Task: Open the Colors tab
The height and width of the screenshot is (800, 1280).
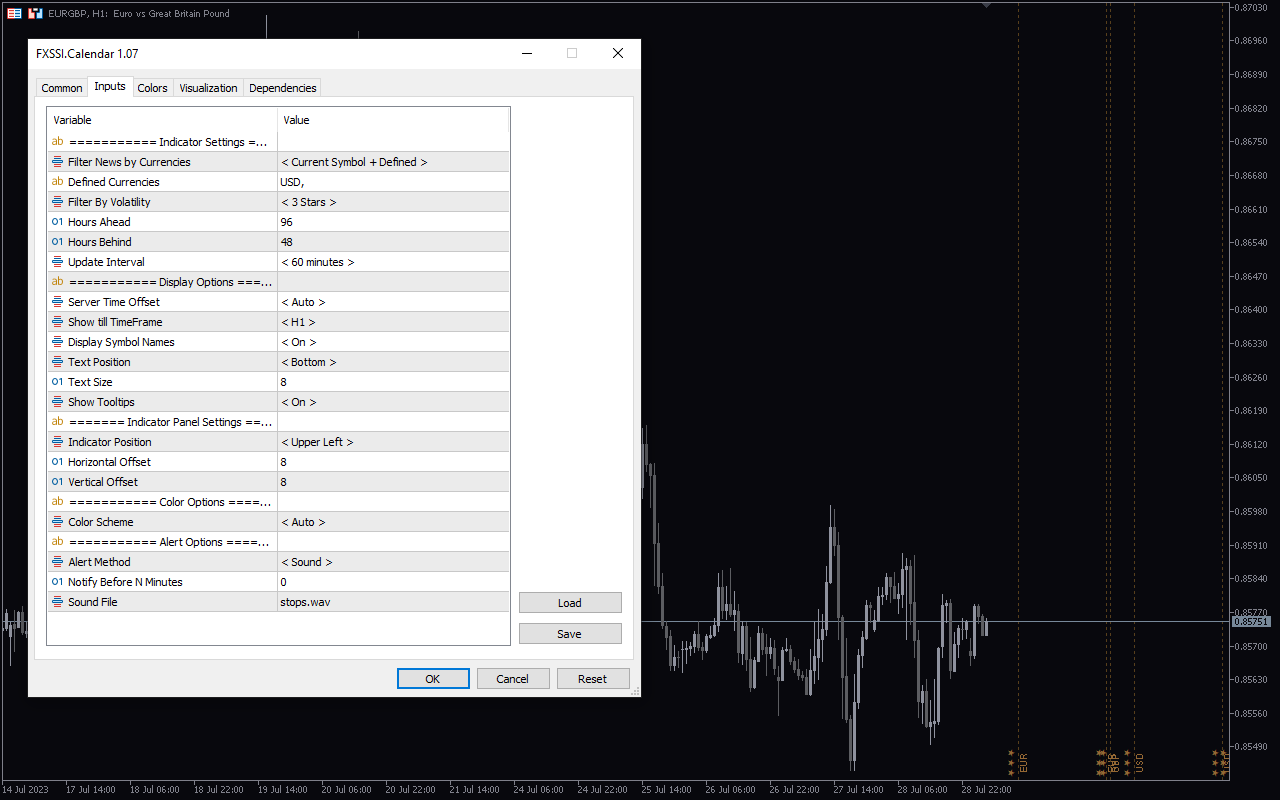Action: tap(152, 88)
